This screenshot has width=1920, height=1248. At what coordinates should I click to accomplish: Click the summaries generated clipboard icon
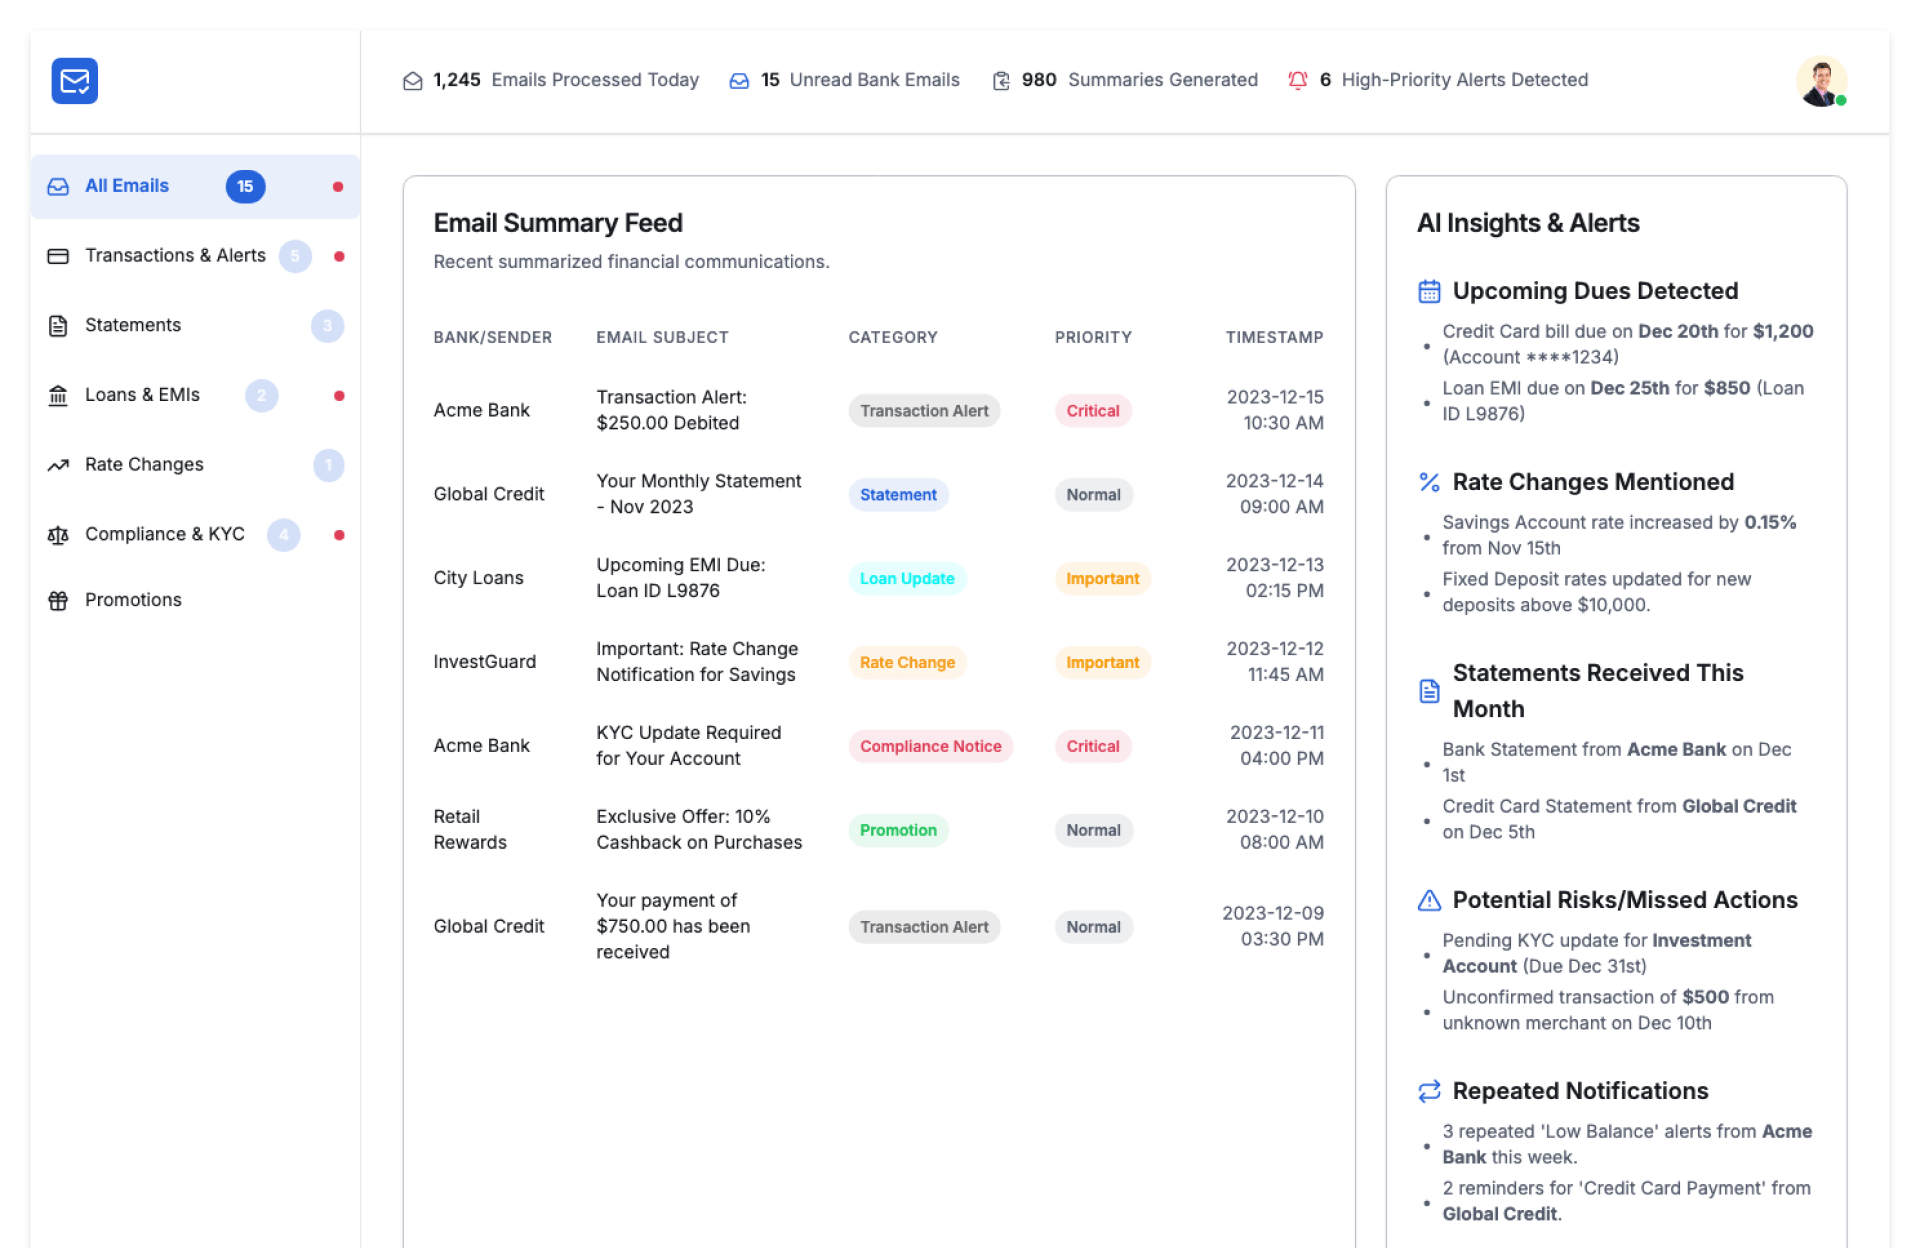[1001, 81]
